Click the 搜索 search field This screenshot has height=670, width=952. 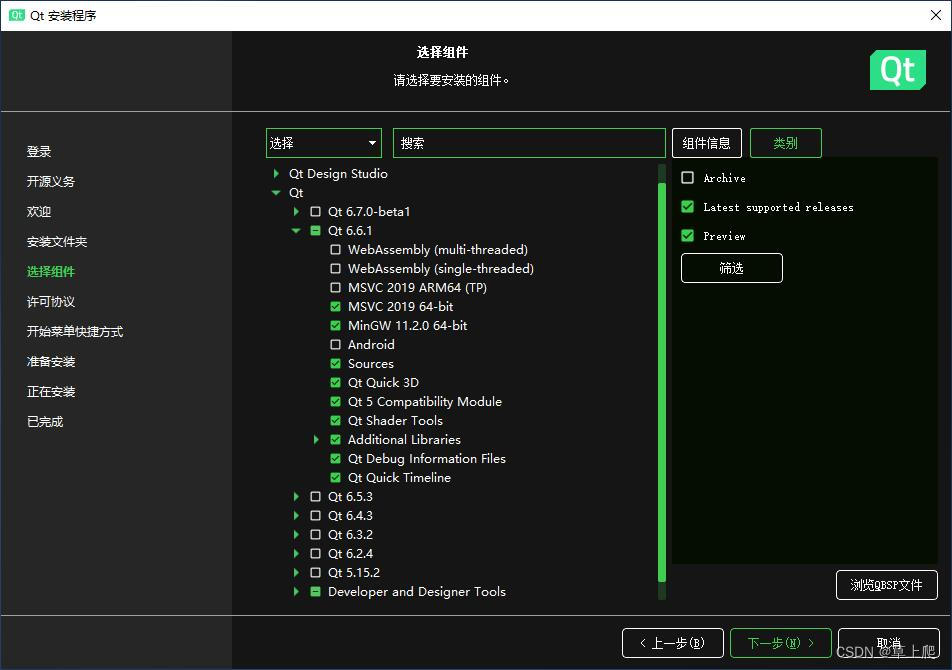click(x=529, y=143)
